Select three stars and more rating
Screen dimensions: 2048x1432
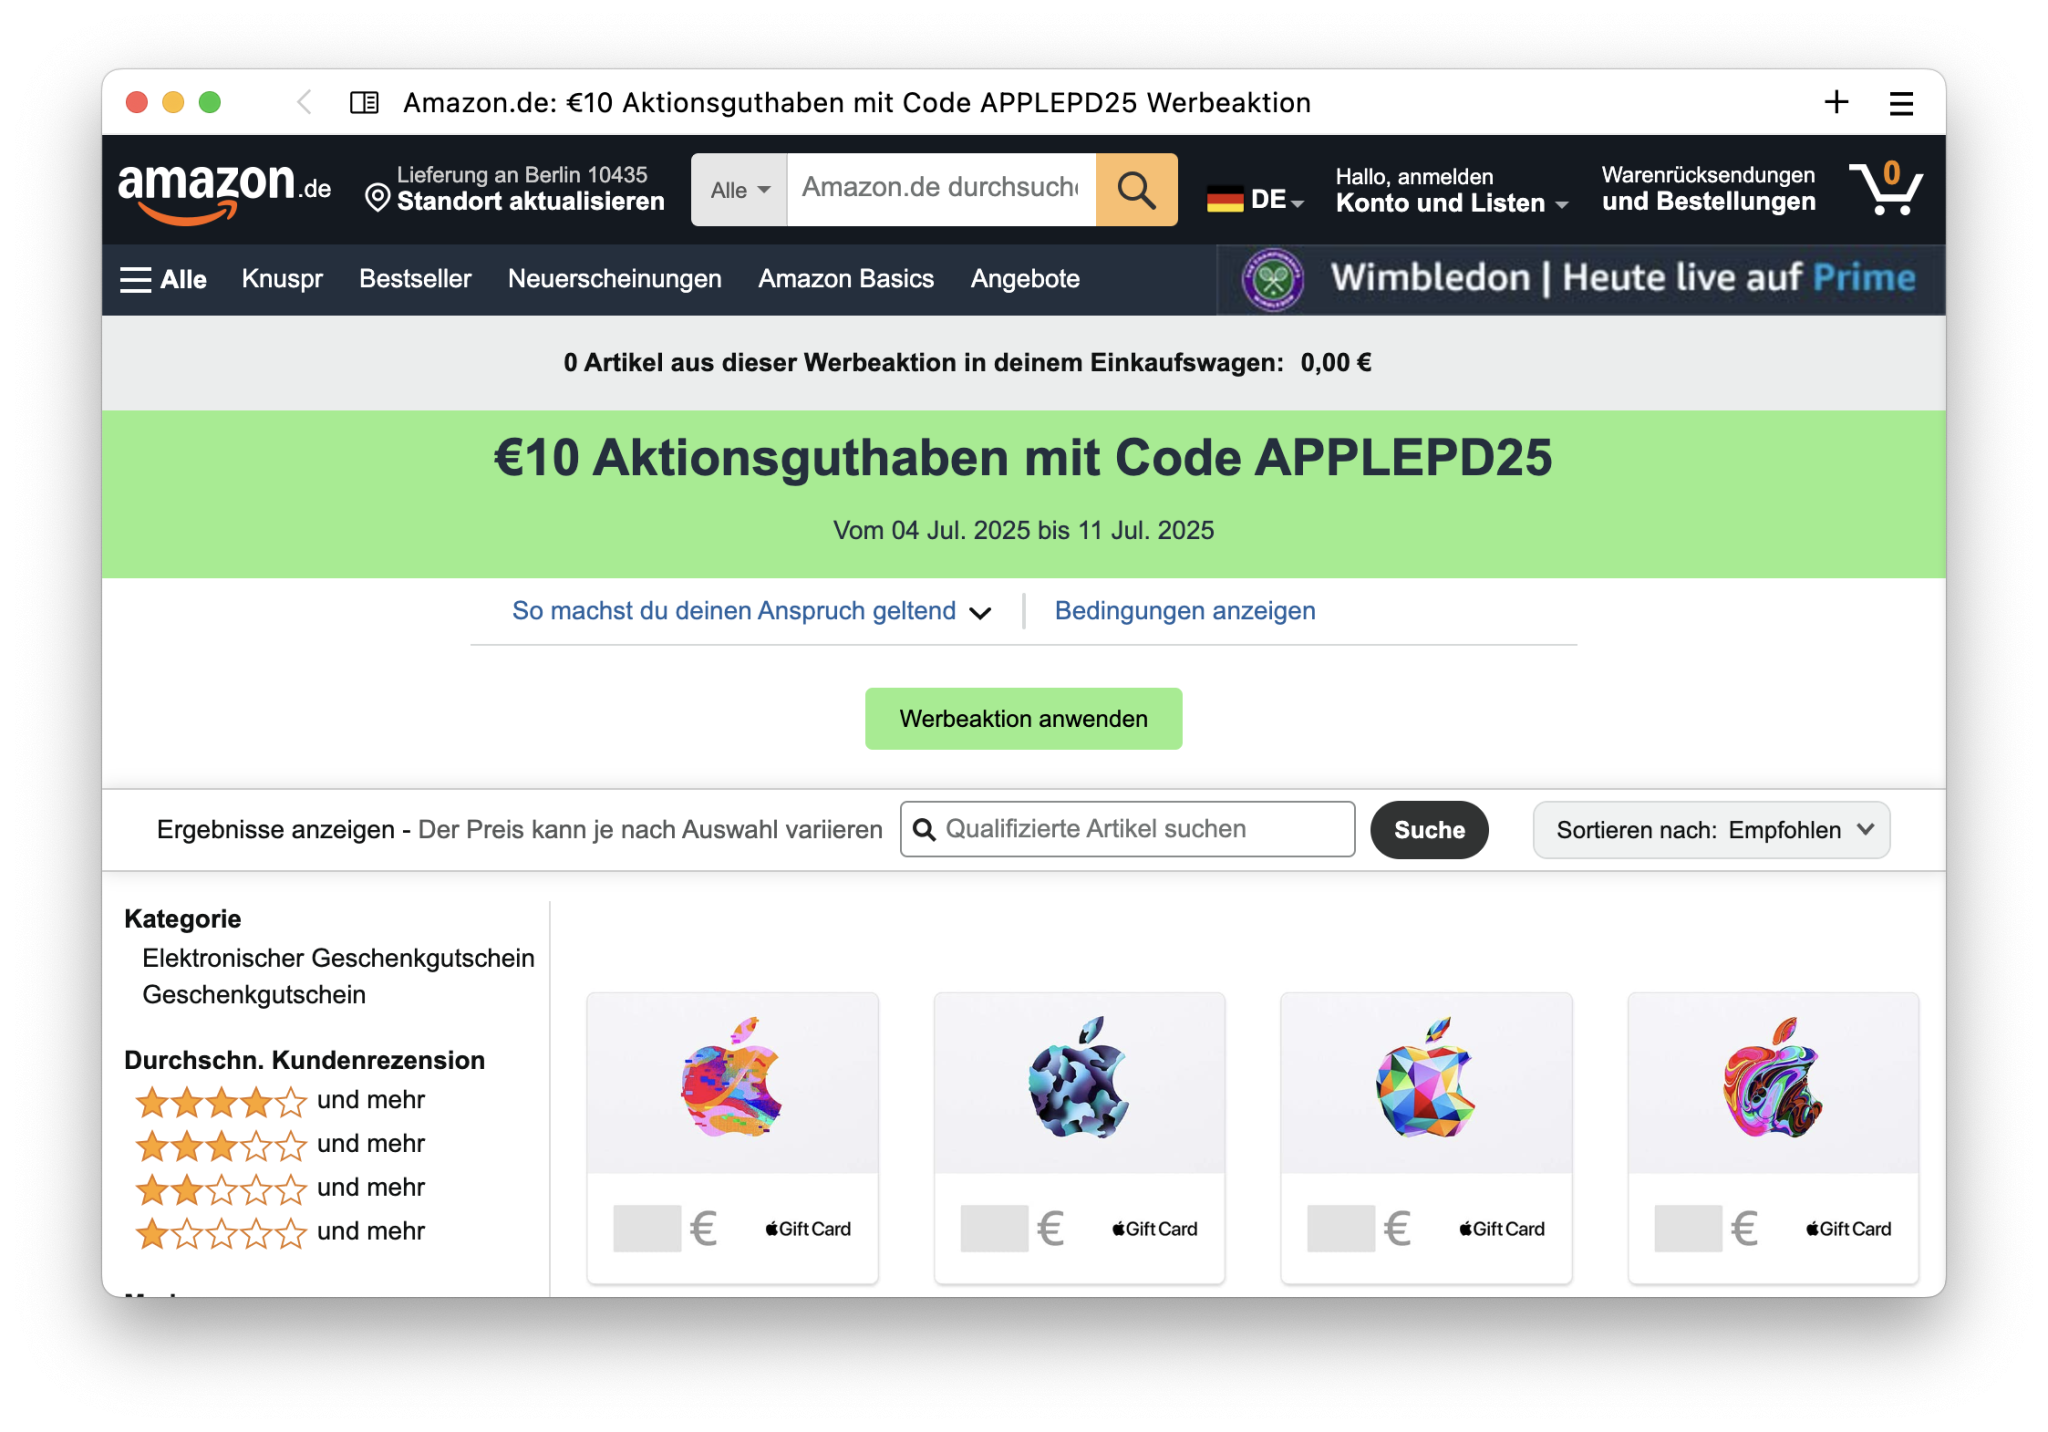click(x=280, y=1145)
